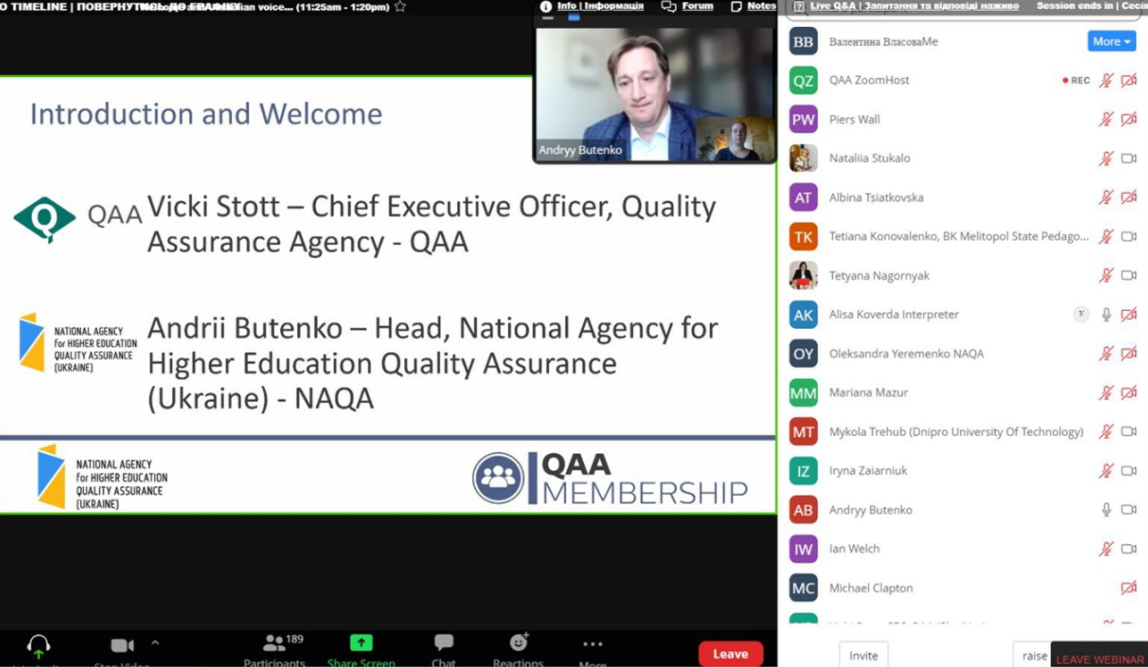Open the More three-dots toolbar icon
This screenshot has width=1148, height=667.
point(592,644)
